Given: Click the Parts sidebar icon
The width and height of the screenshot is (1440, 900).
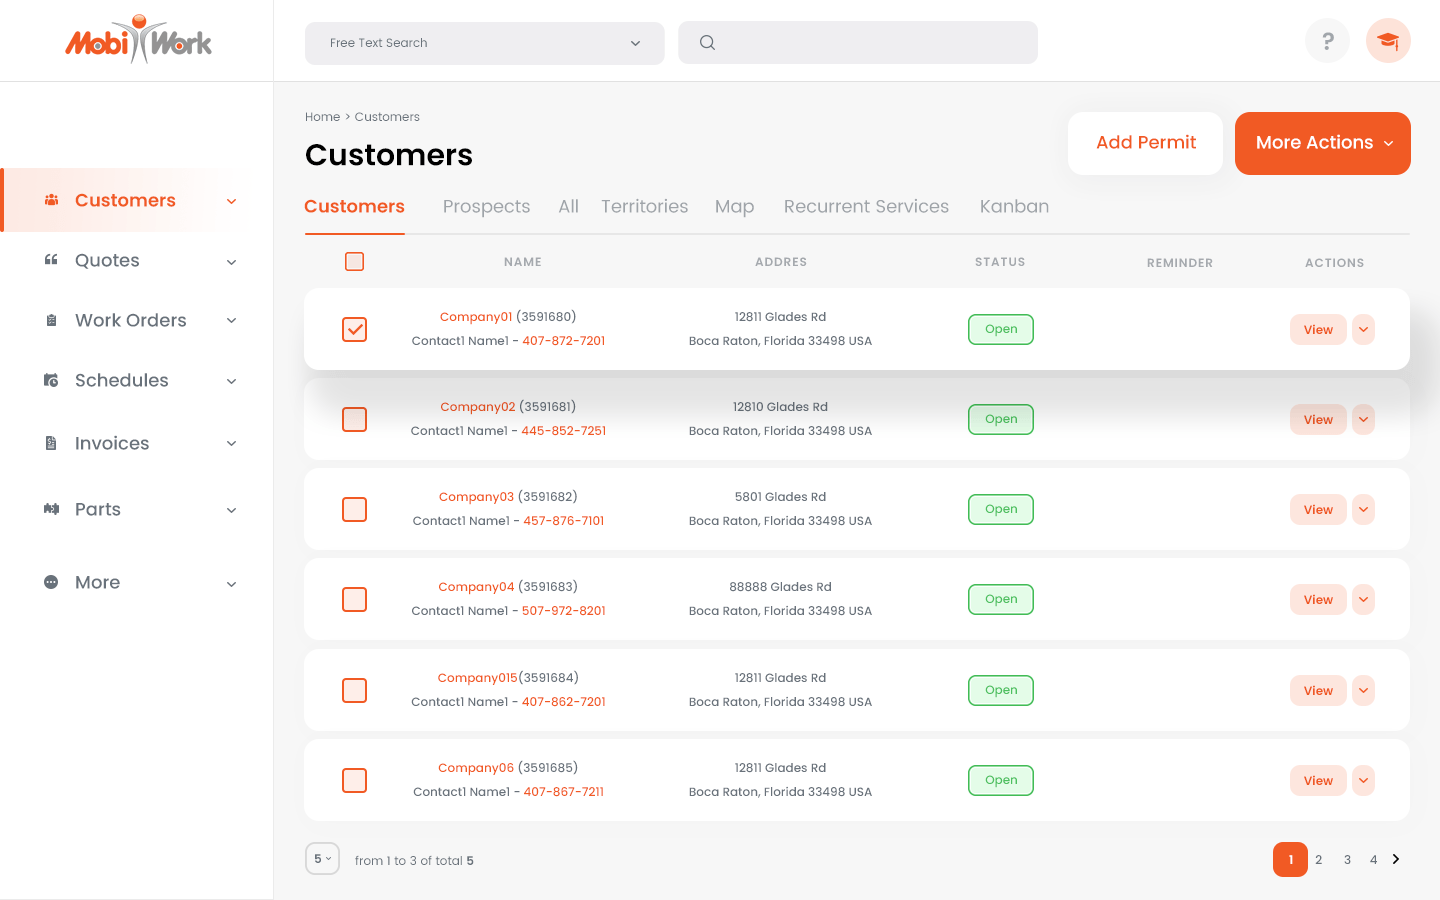Looking at the screenshot, I should [51, 509].
